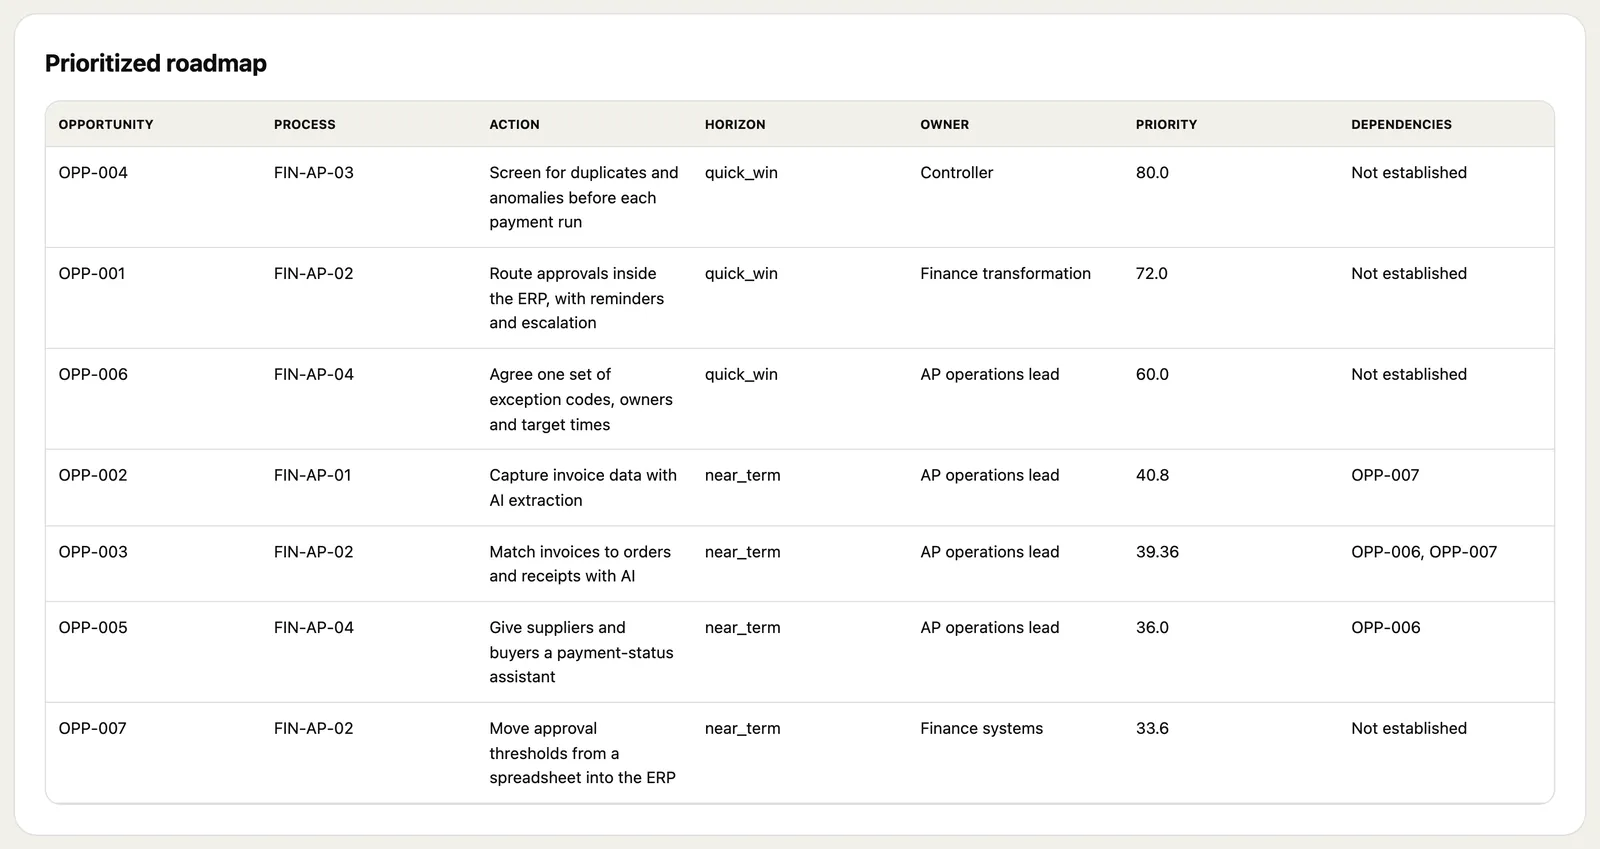Click the OWNER column header
Screen dimensions: 1600x849
[945, 125]
